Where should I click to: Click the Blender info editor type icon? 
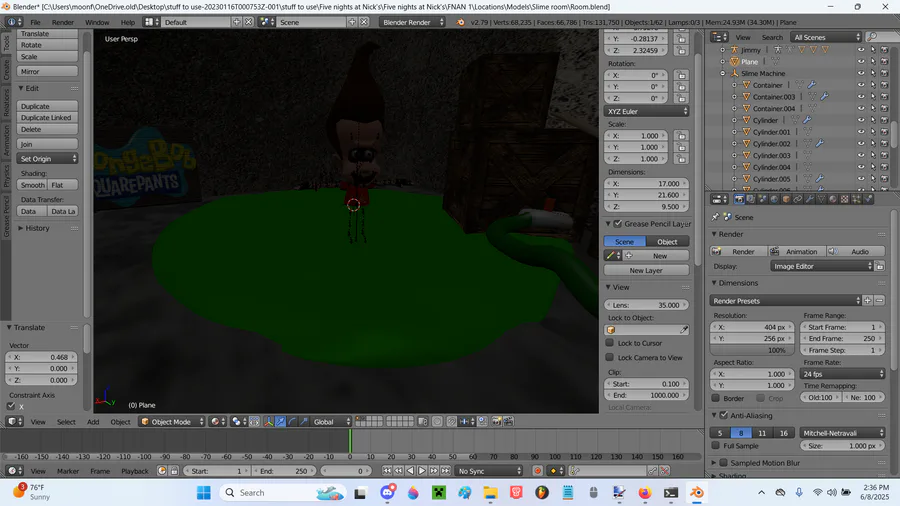tap(14, 22)
